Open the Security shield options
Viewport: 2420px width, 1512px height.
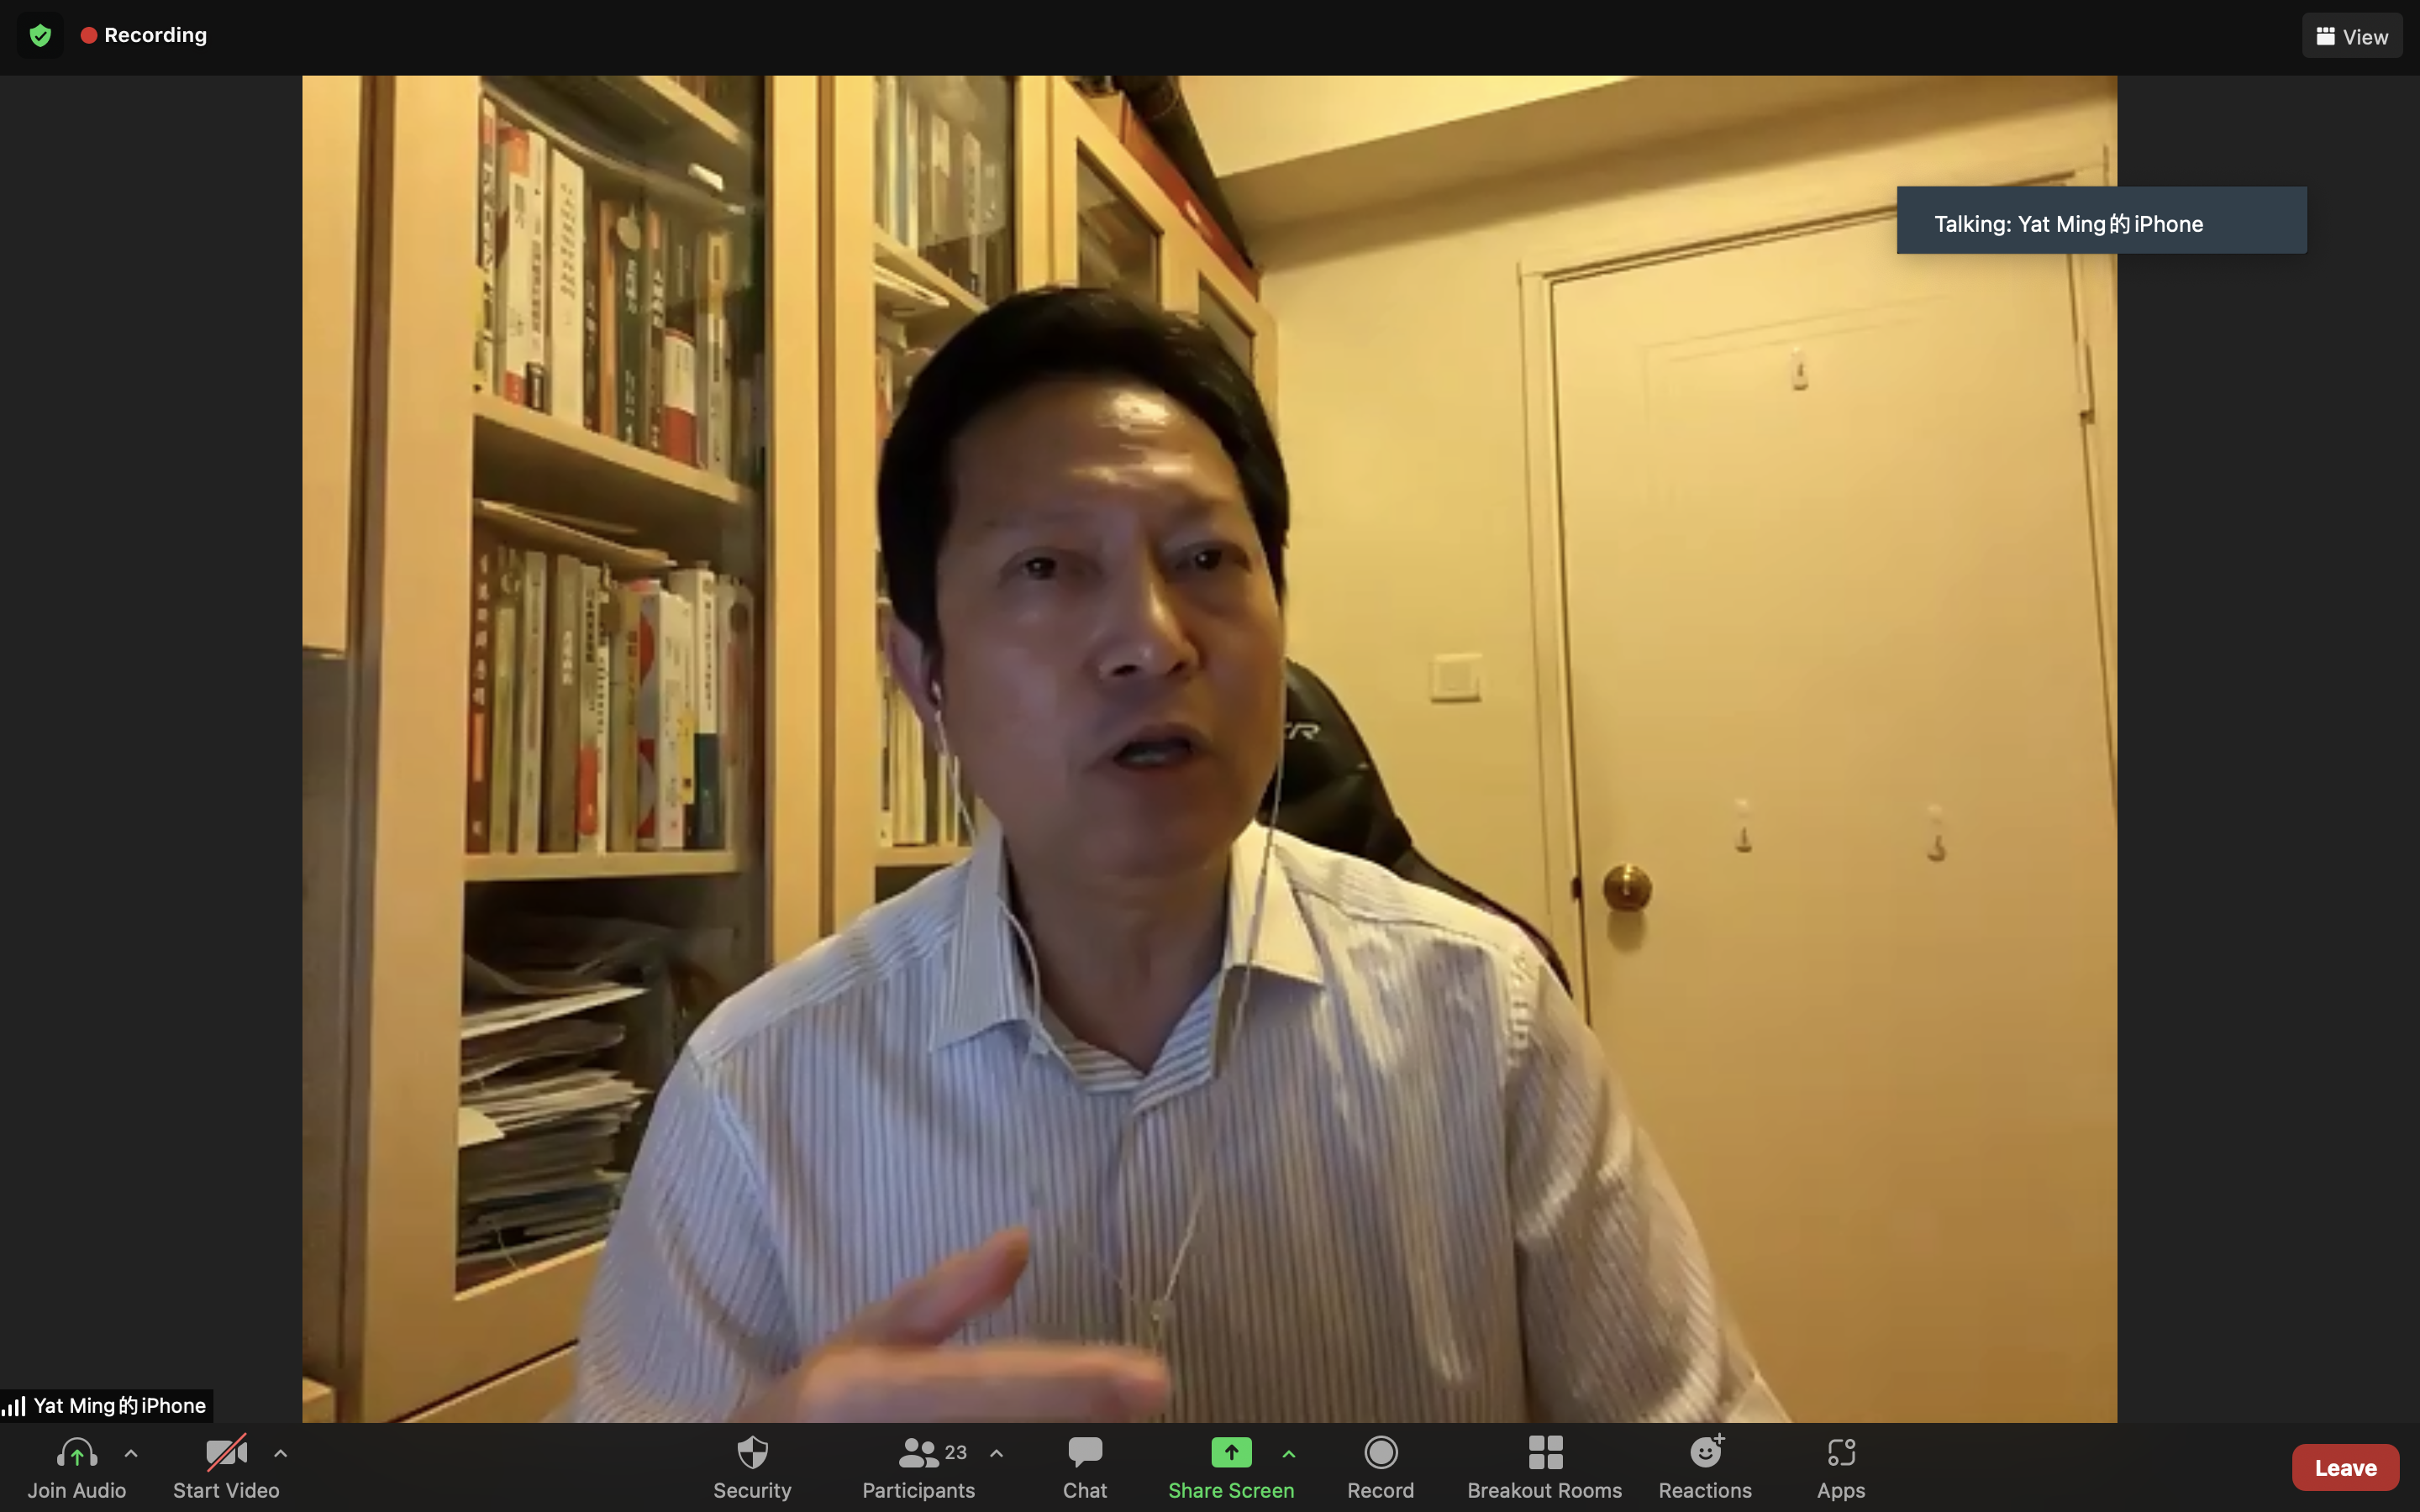(752, 1466)
